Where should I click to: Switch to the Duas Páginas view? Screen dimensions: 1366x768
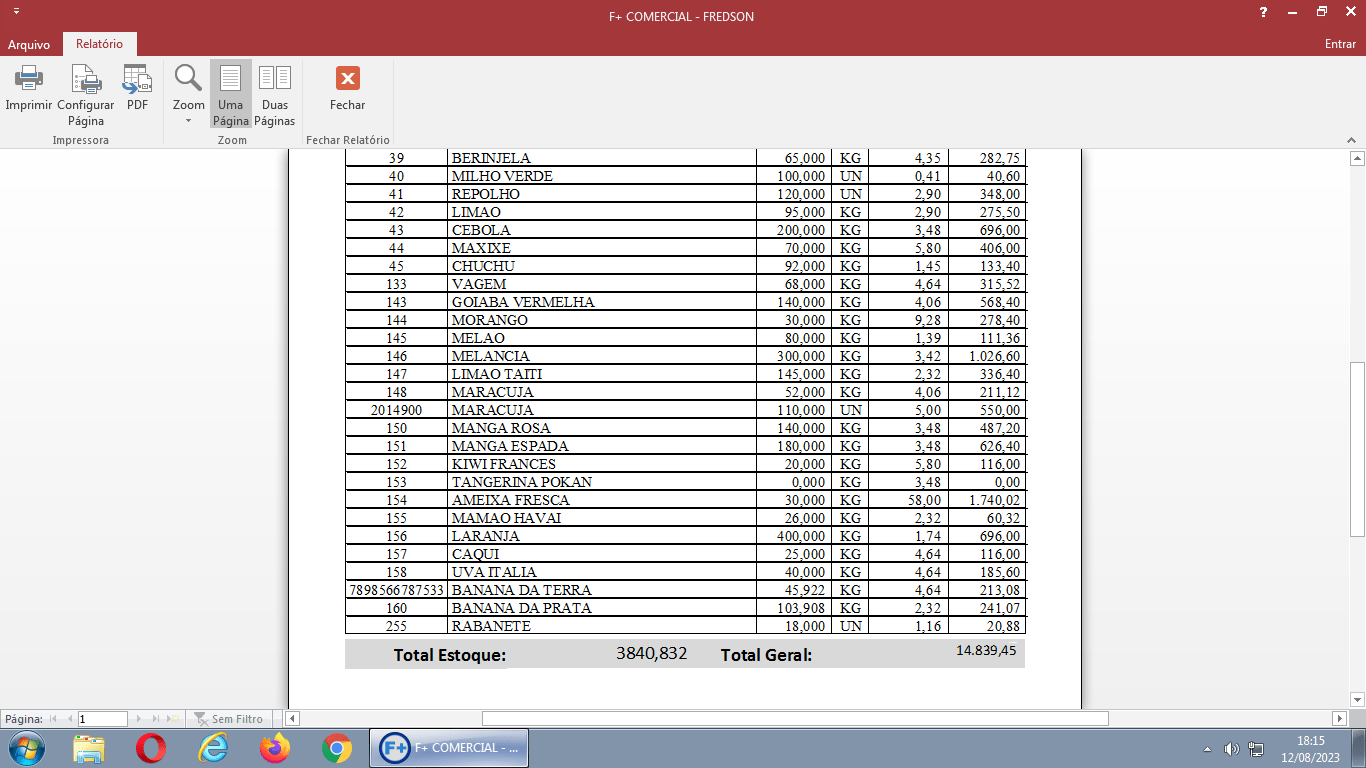pyautogui.click(x=275, y=95)
